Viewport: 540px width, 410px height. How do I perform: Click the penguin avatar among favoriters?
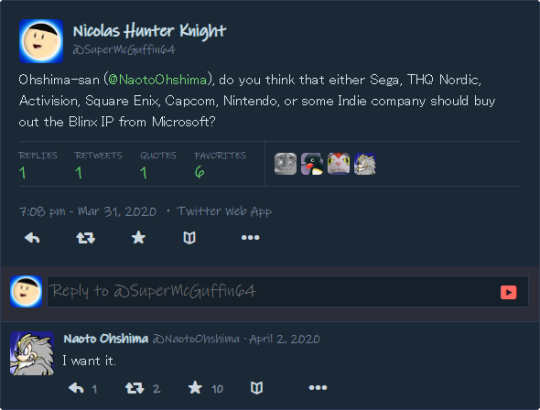[312, 164]
